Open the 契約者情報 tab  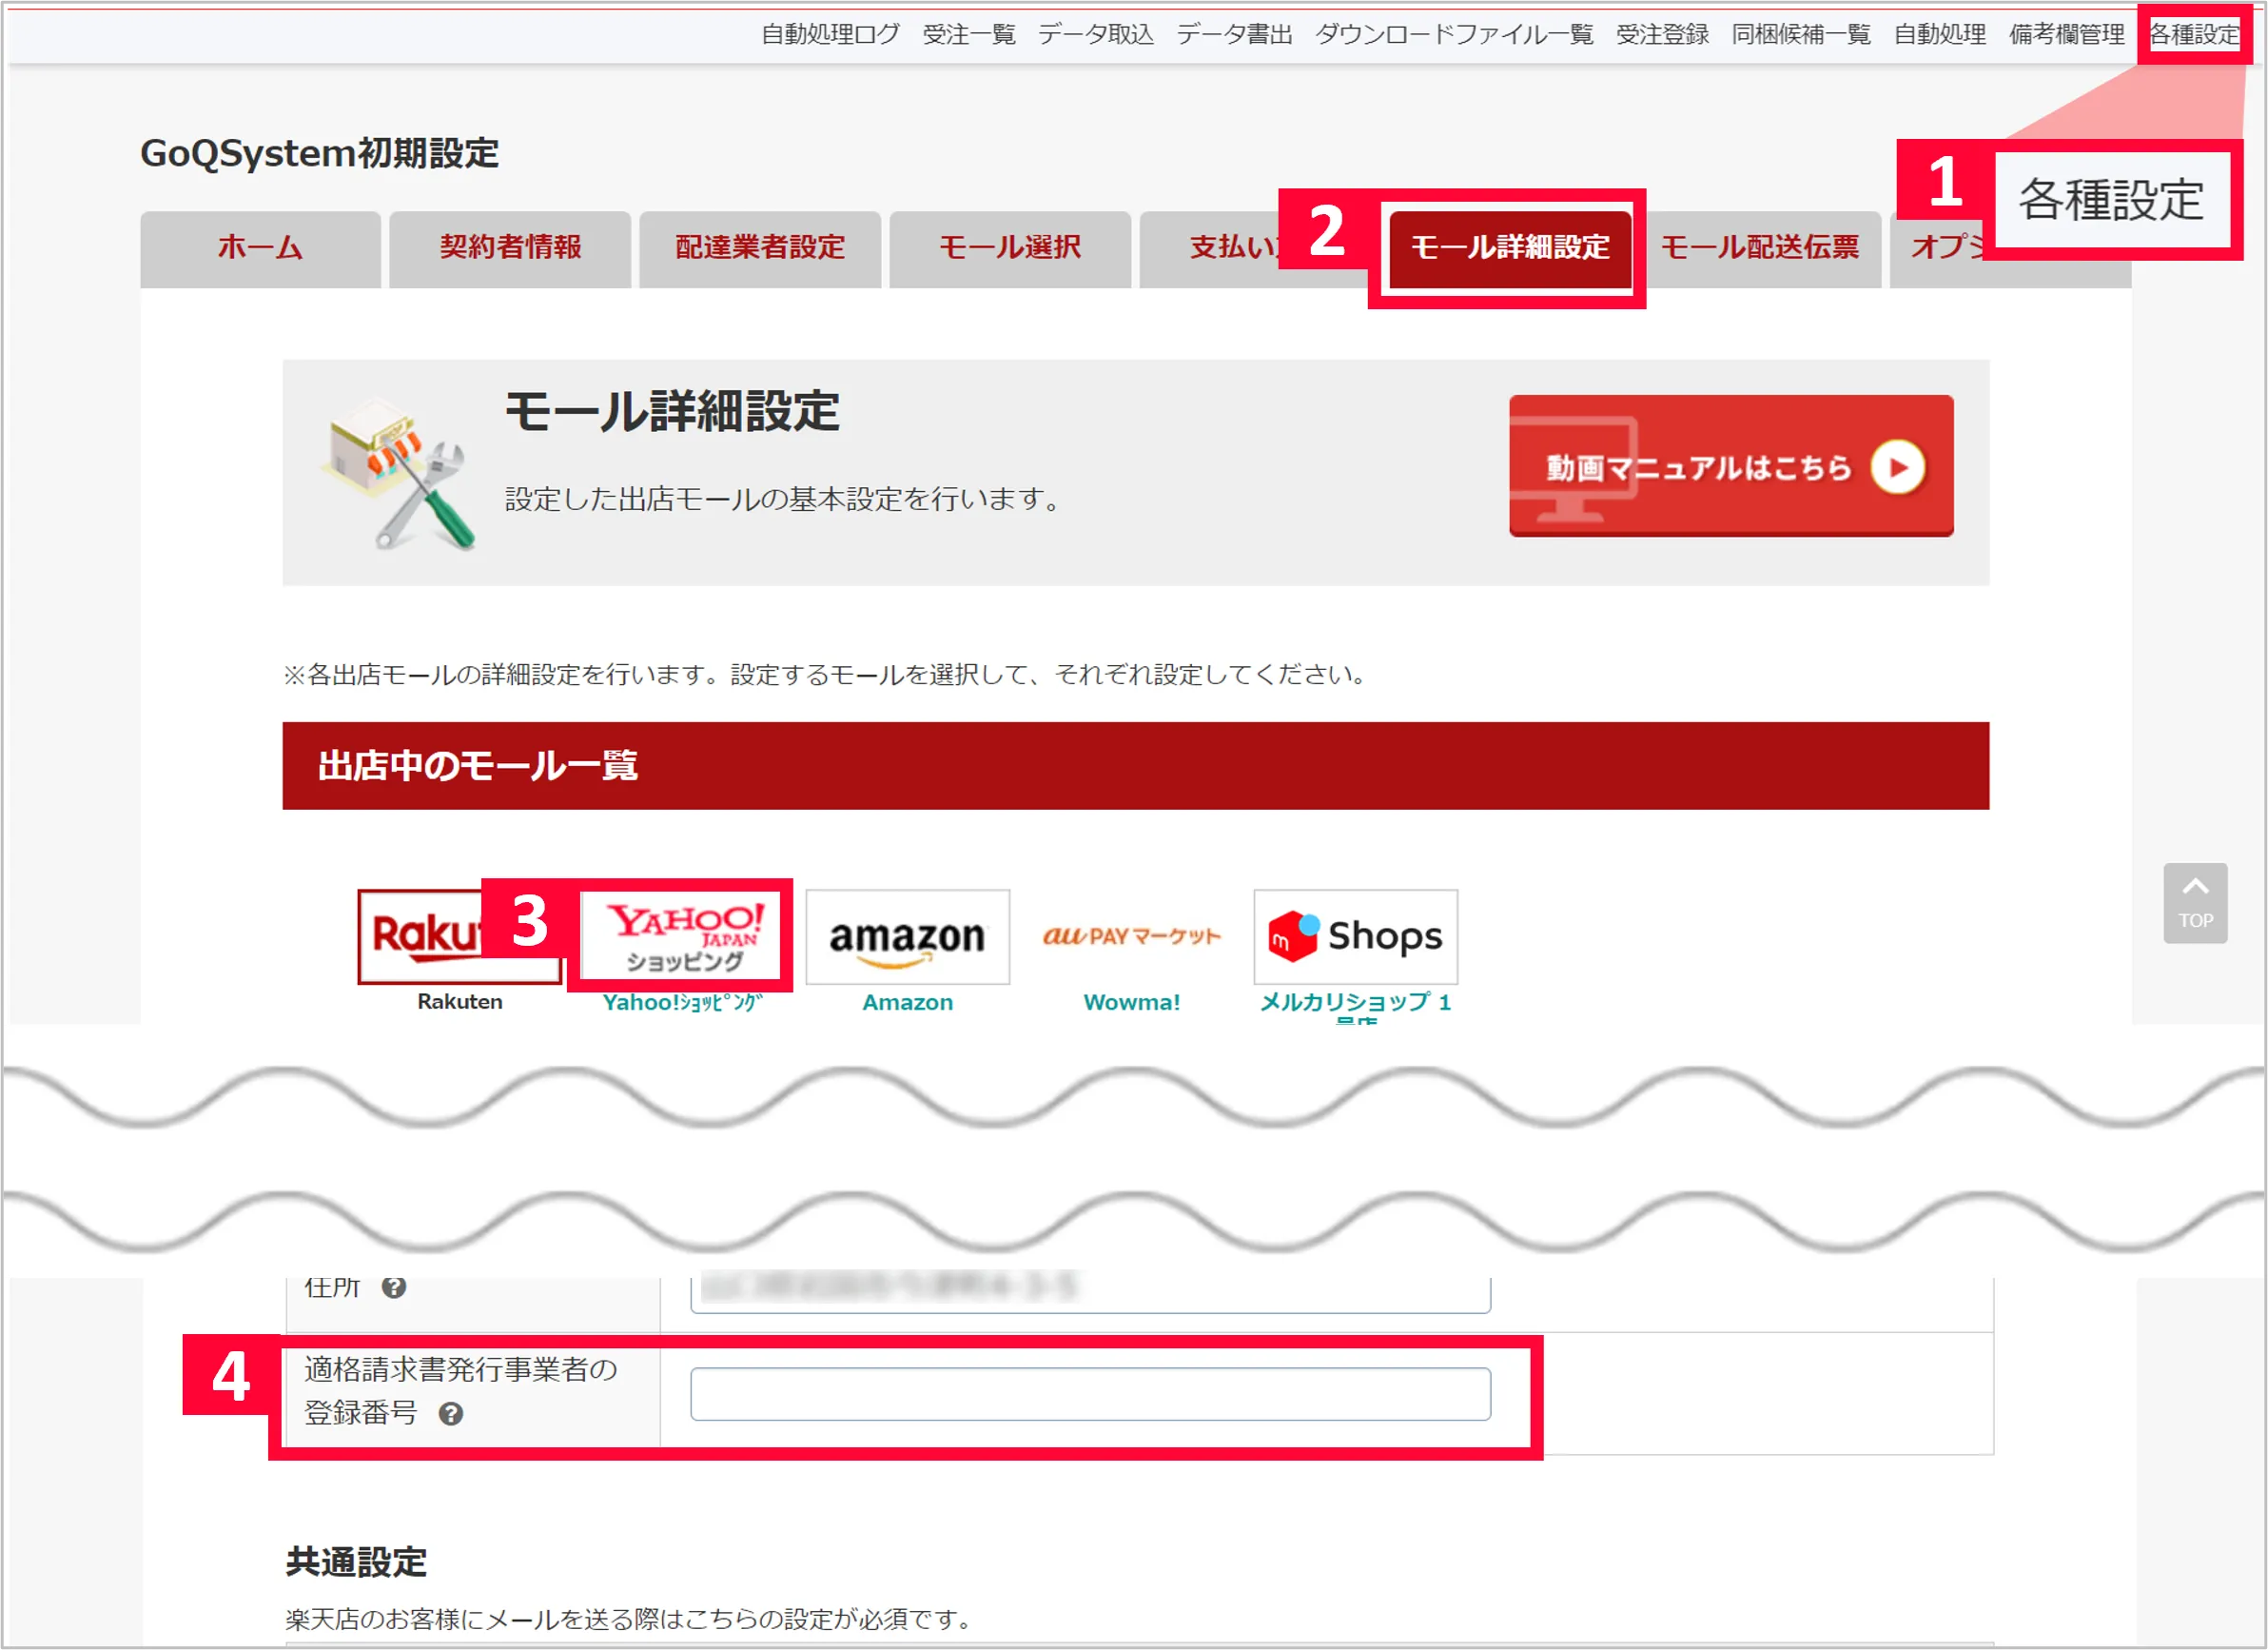pyautogui.click(x=510, y=247)
